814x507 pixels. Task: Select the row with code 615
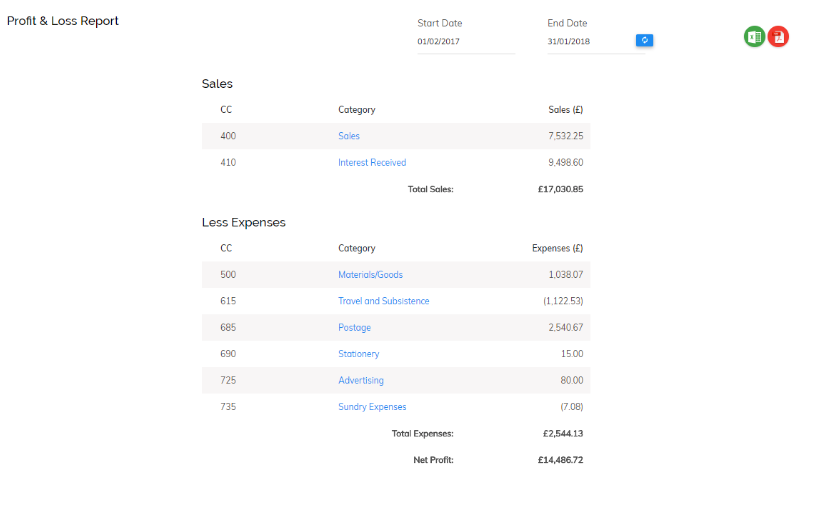coord(396,301)
